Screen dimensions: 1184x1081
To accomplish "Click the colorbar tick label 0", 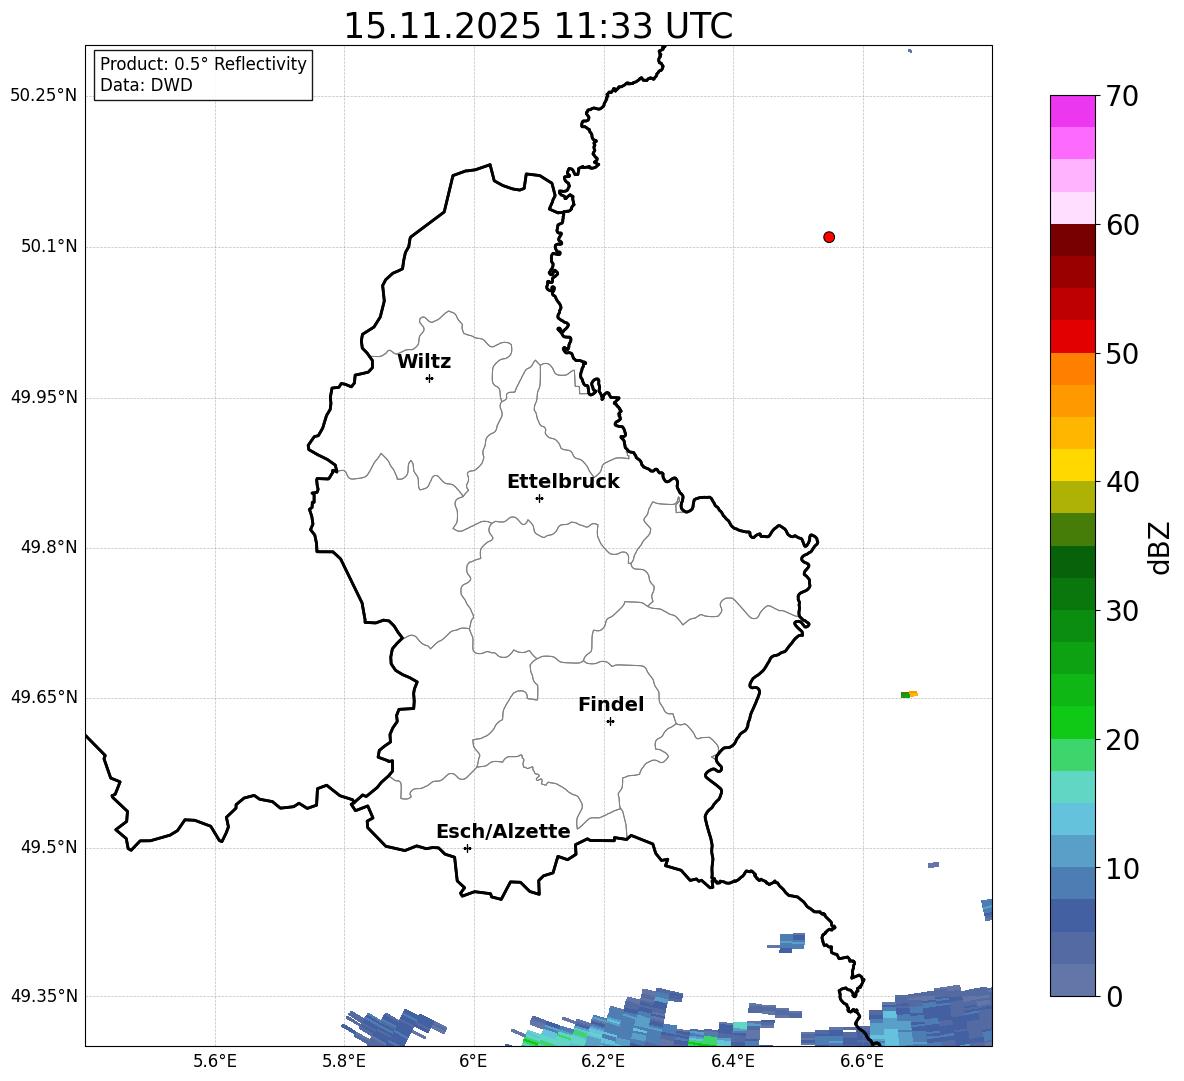I will tap(1114, 996).
